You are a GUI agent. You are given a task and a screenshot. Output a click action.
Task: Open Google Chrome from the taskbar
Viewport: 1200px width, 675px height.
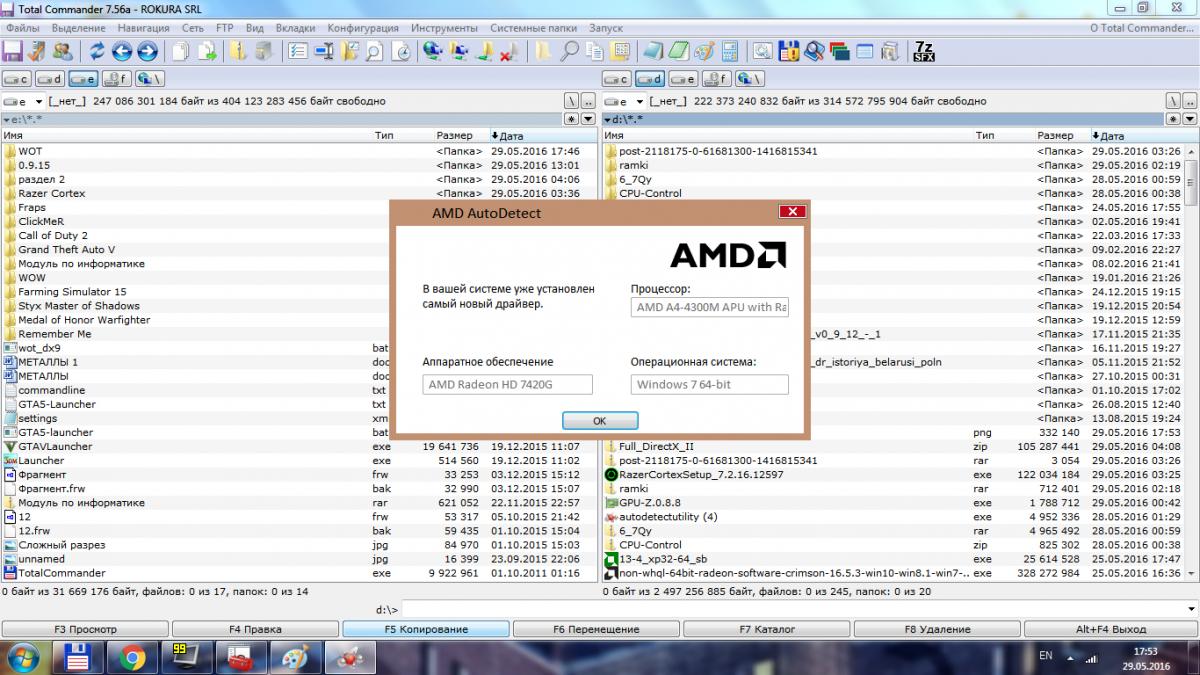pyautogui.click(x=131, y=658)
